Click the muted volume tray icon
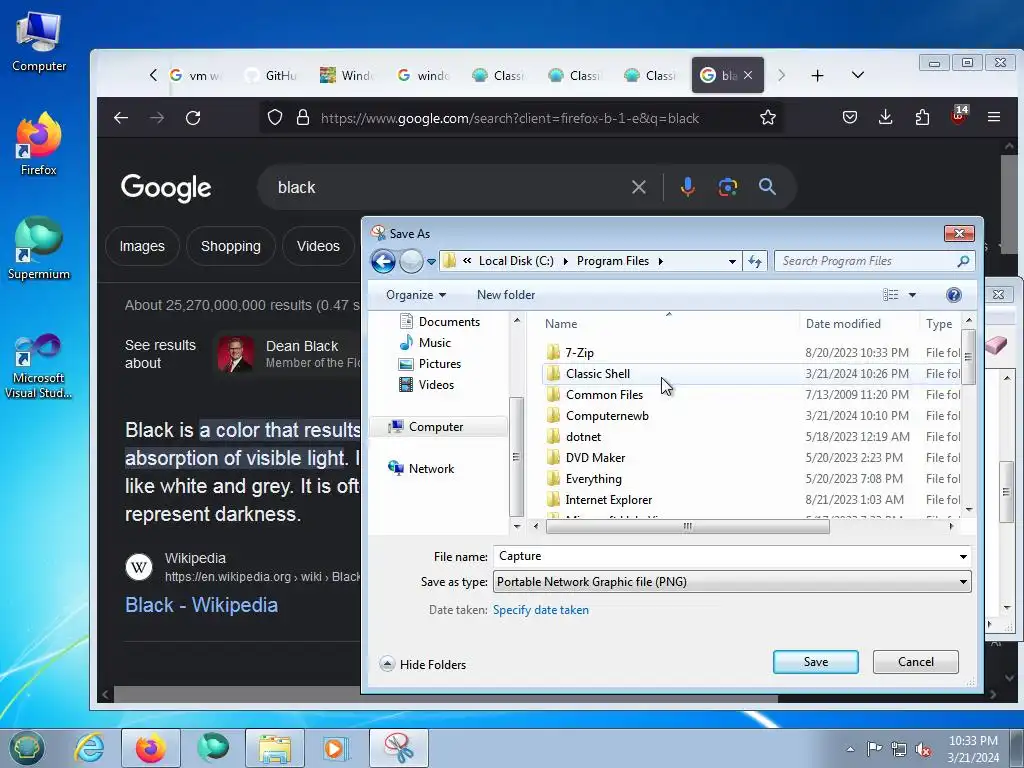 [x=923, y=750]
